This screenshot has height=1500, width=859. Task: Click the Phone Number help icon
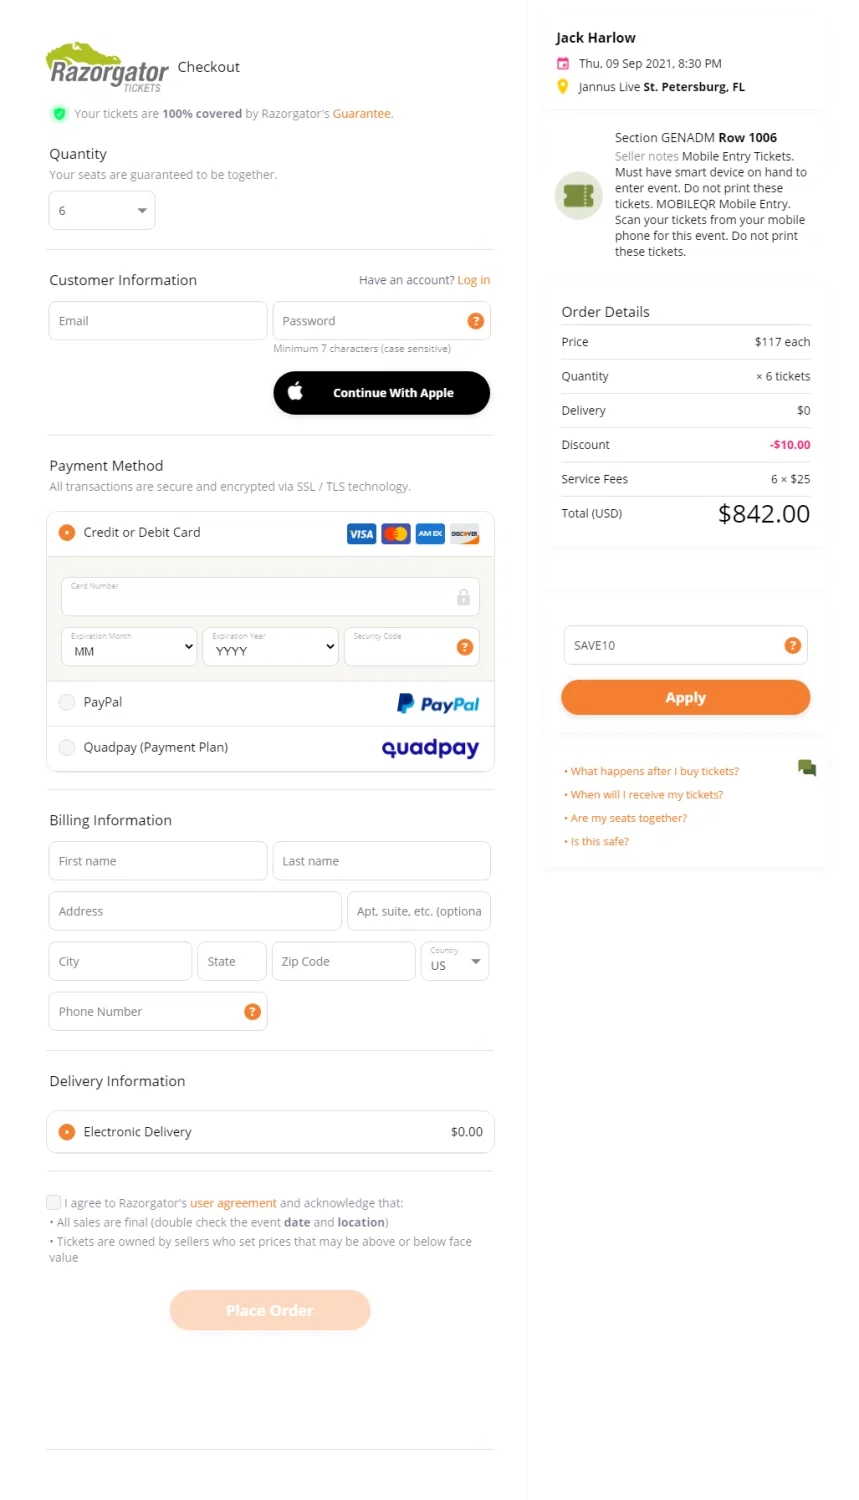point(252,1011)
